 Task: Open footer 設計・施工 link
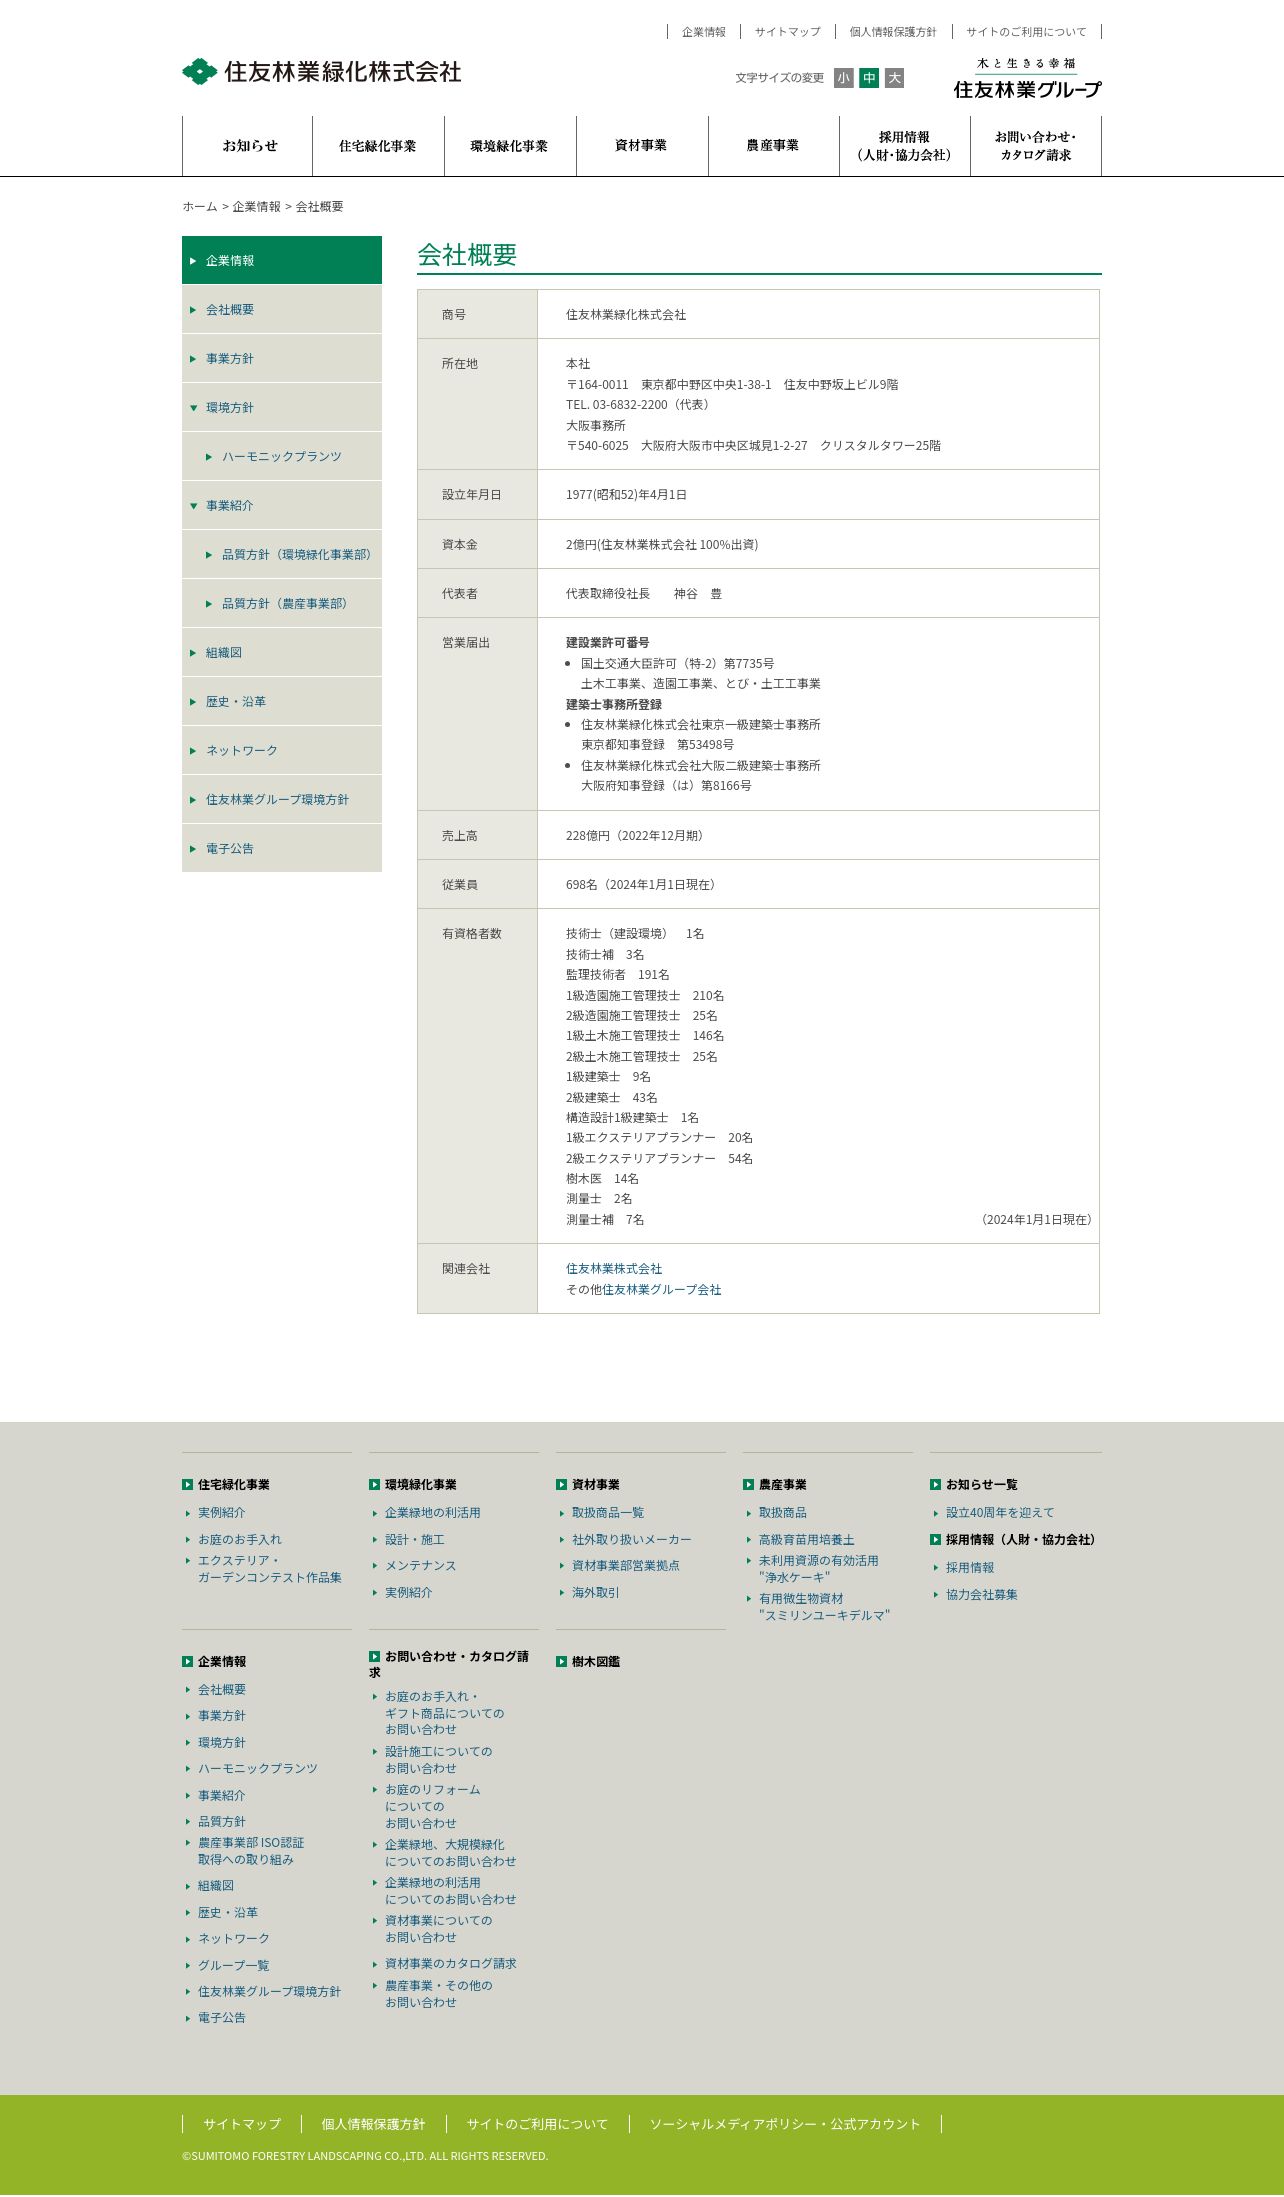click(415, 1540)
